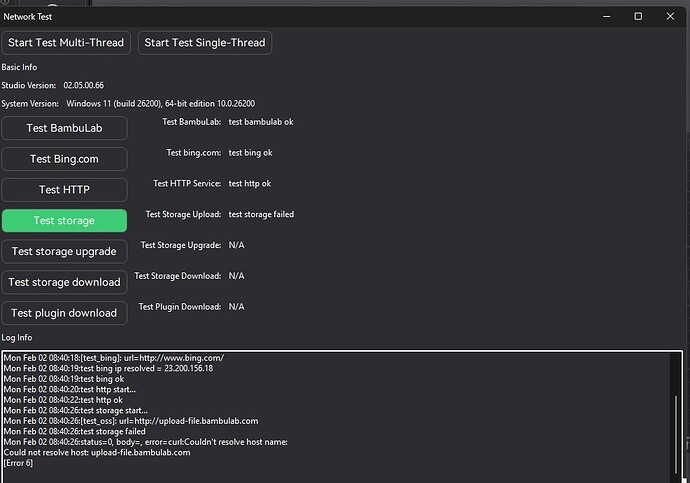Close the Network Test window

click(x=670, y=16)
